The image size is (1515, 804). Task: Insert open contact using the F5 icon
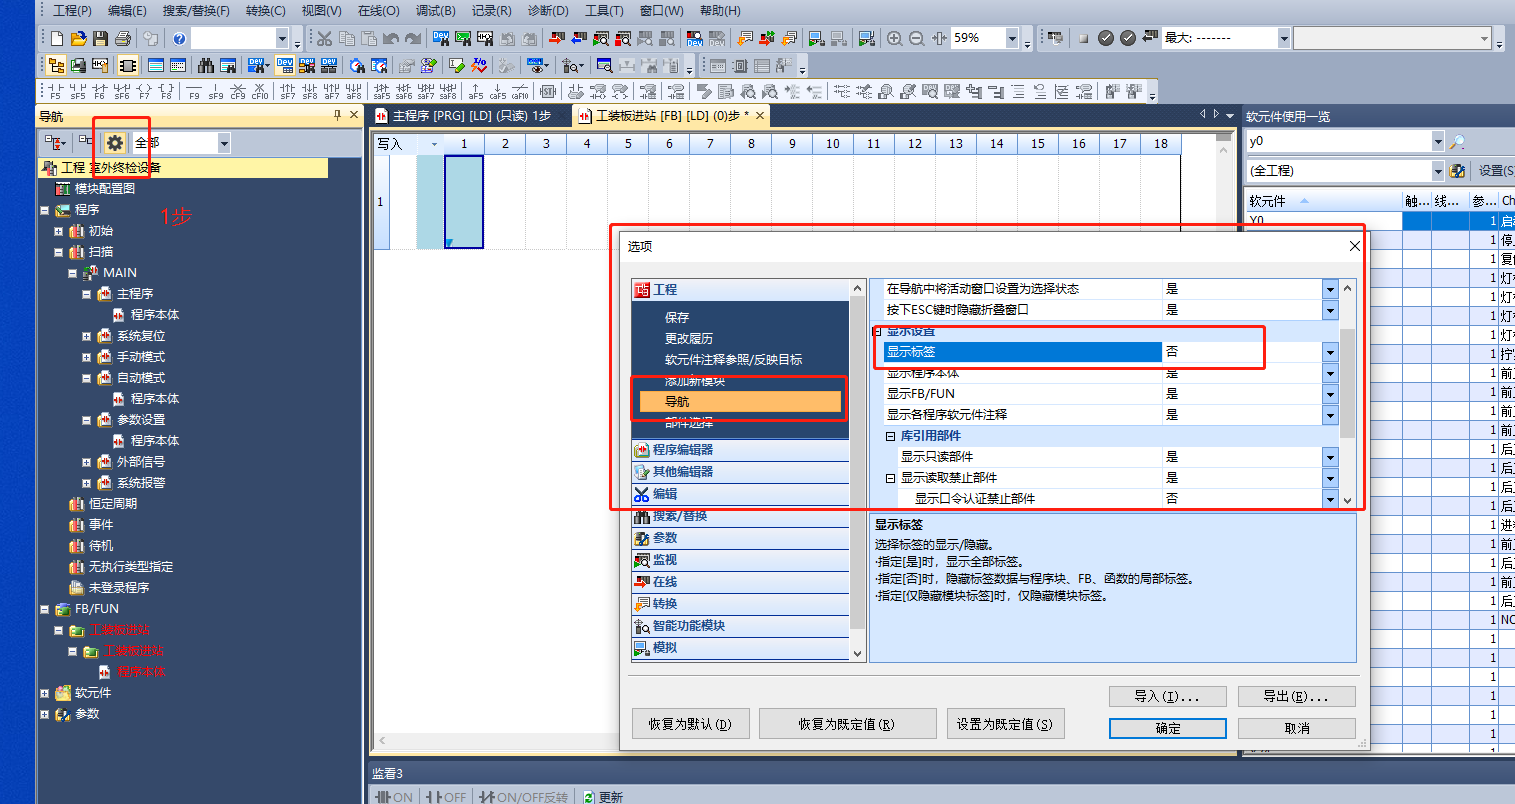(55, 91)
